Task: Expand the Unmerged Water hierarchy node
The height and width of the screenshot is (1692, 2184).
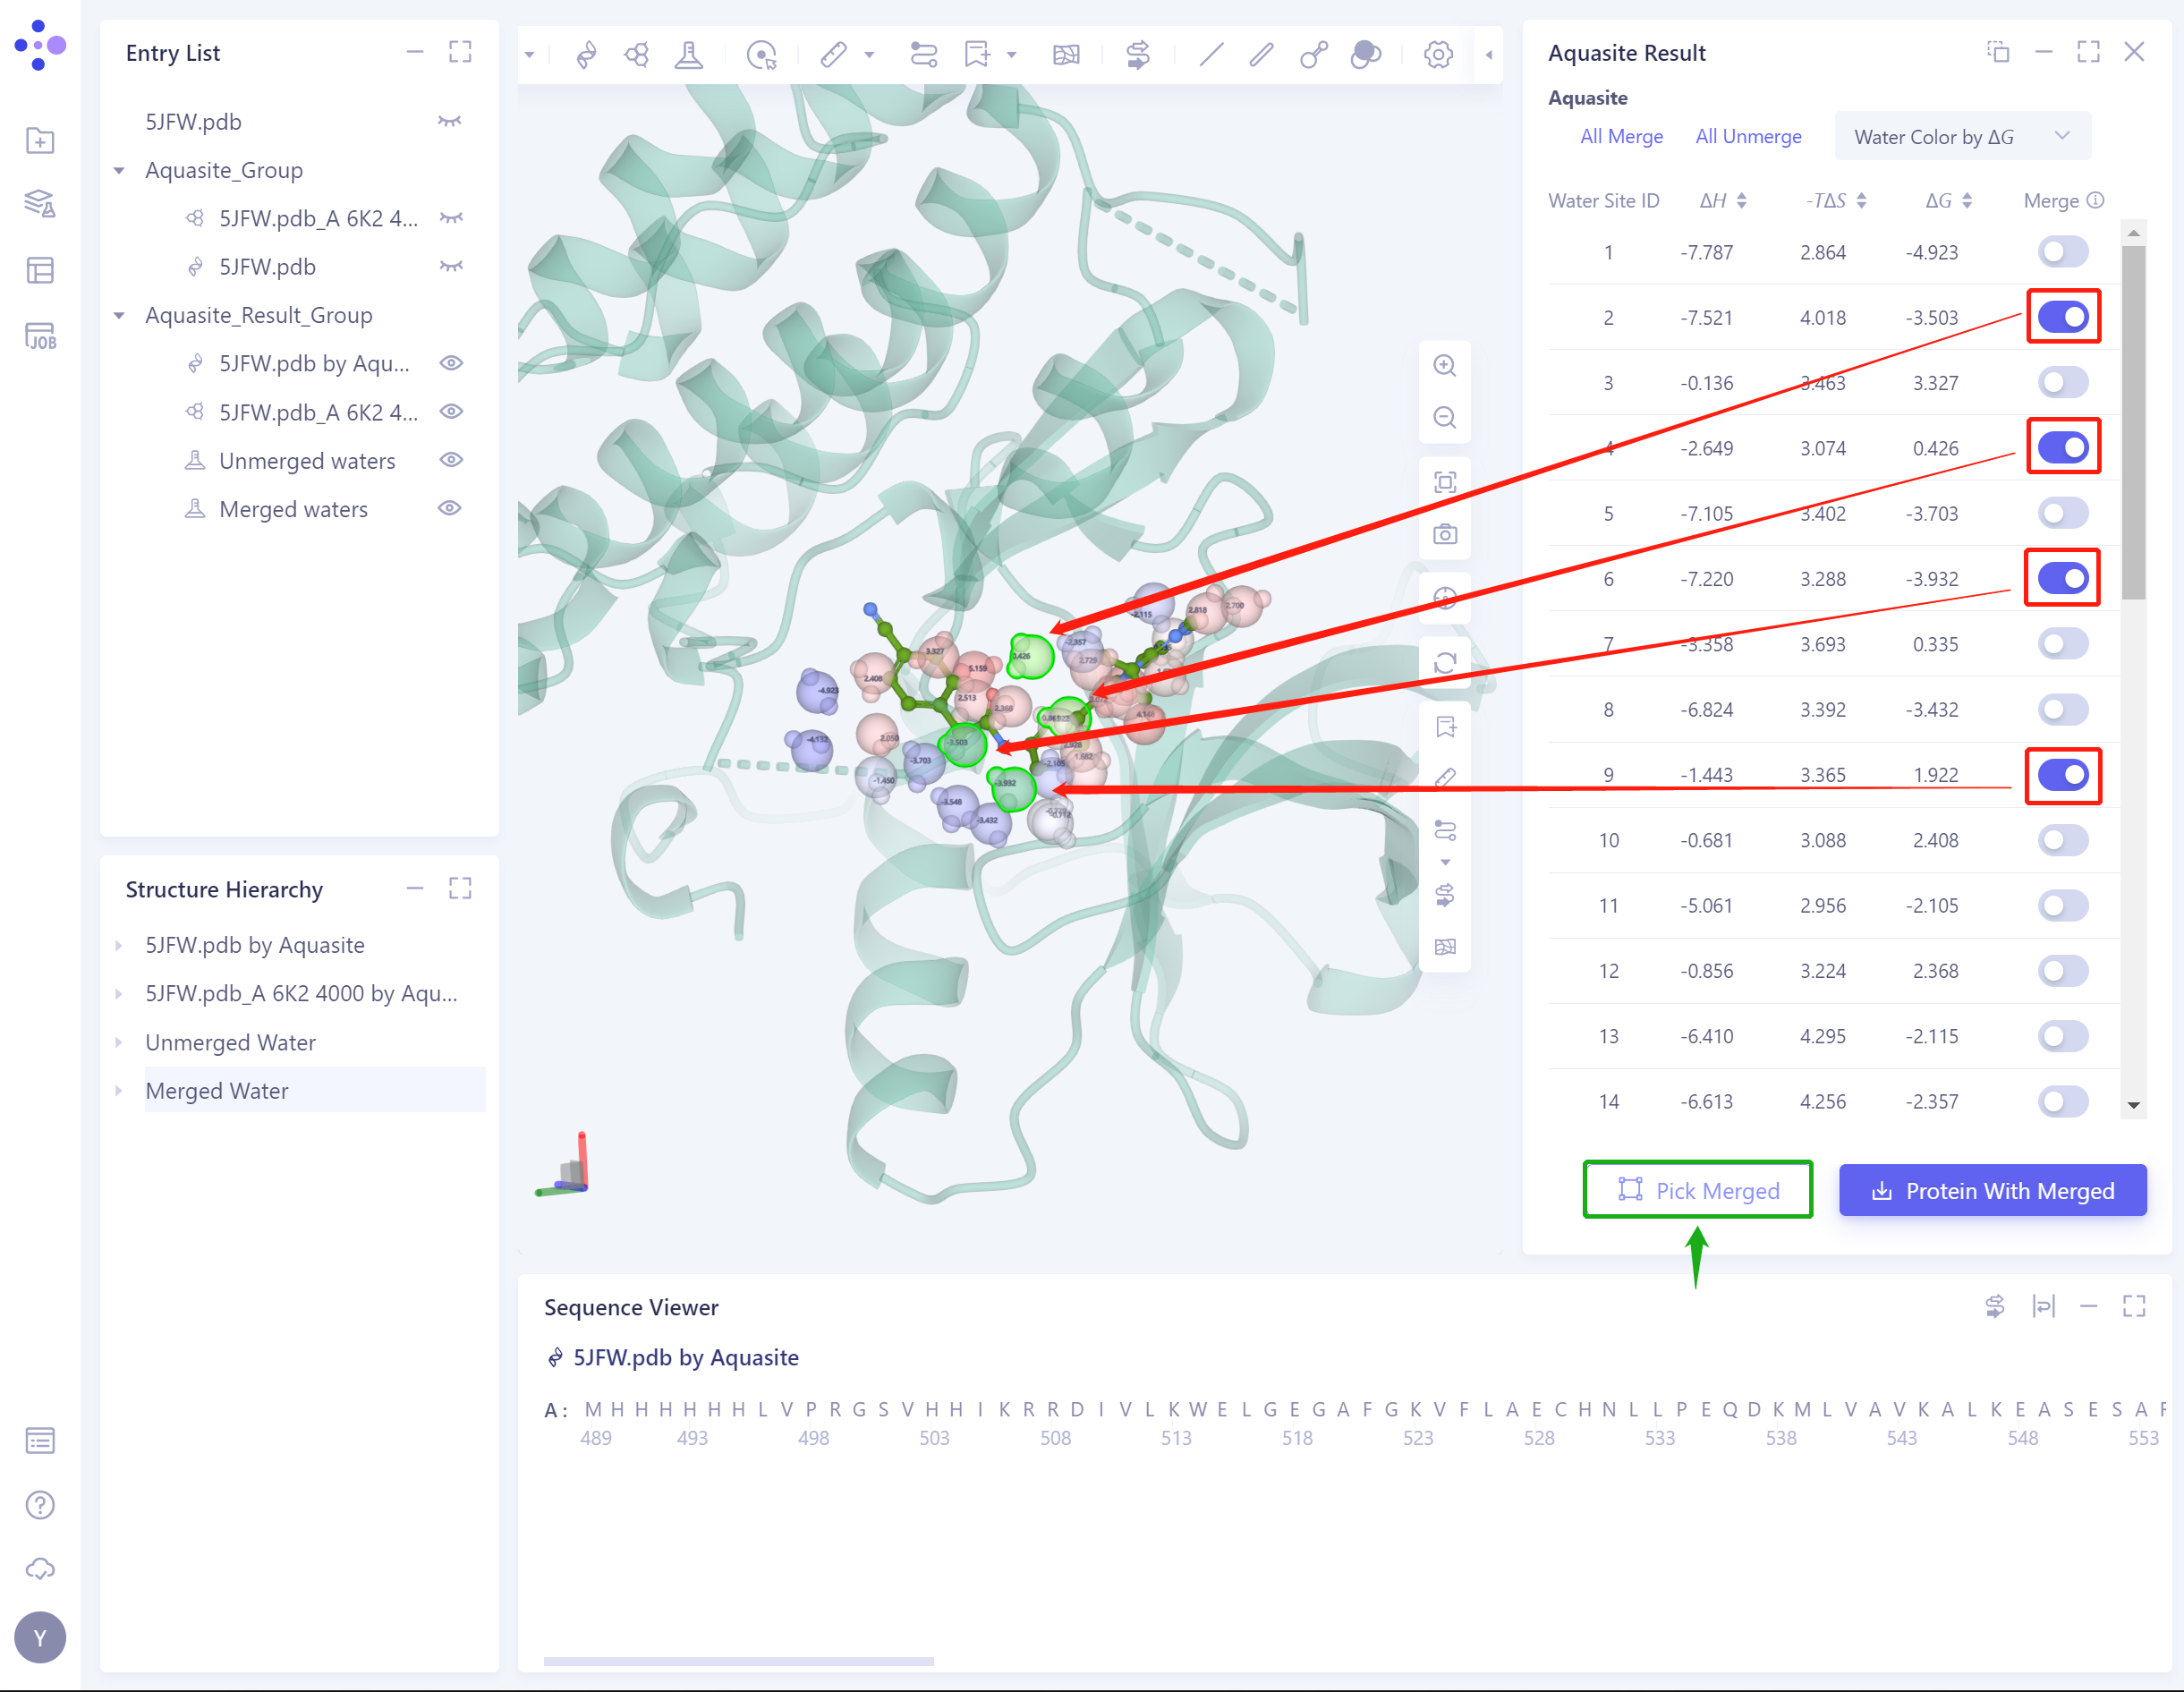Action: (119, 1042)
